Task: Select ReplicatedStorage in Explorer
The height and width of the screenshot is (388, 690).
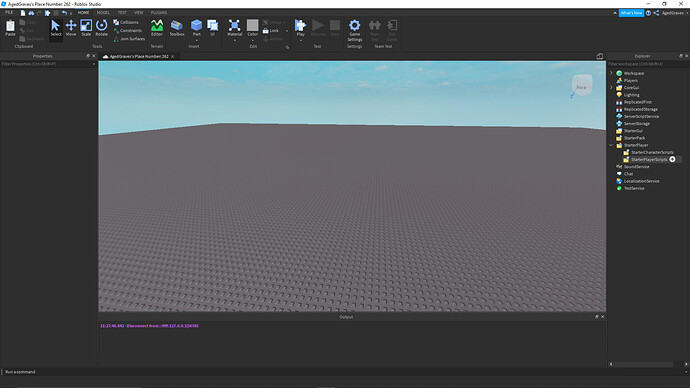Action: coord(641,109)
